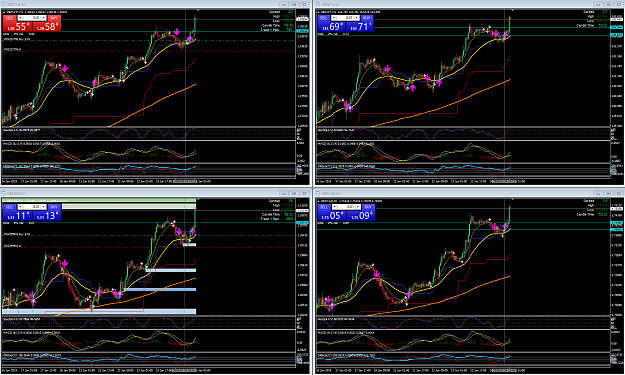Decrease lot volume arrow in GBPCHF chart
The image size is (625, 375).
[20, 18]
